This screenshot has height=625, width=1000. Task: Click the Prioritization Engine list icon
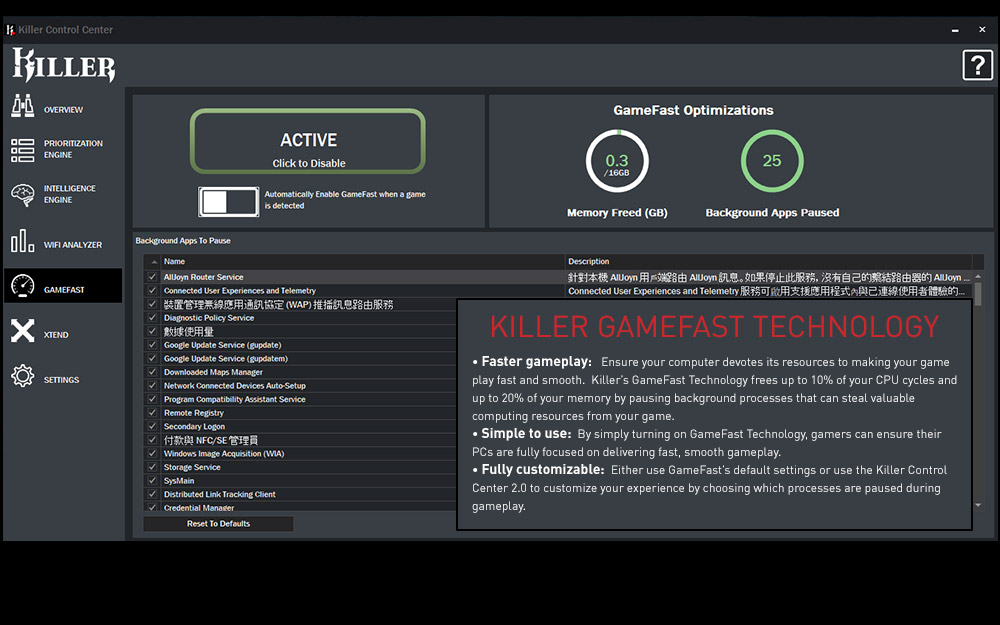point(22,150)
